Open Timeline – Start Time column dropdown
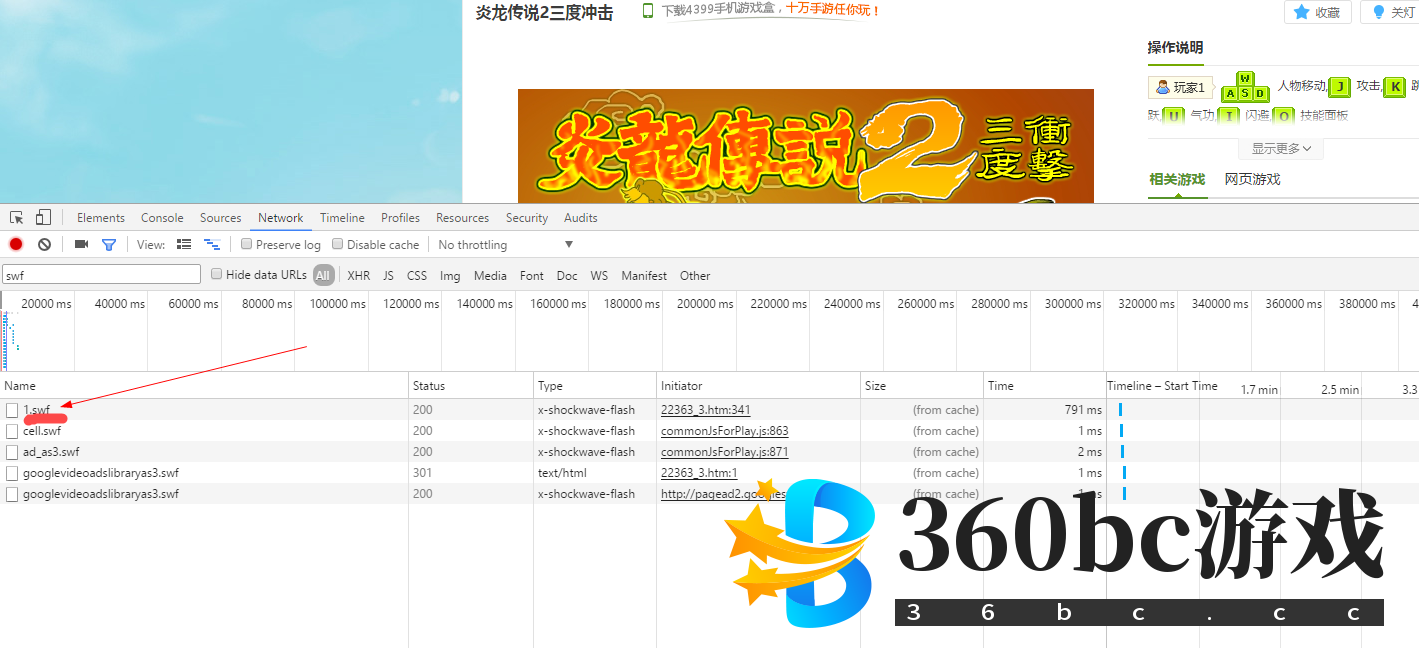This screenshot has width=1419, height=648. (x=1162, y=386)
